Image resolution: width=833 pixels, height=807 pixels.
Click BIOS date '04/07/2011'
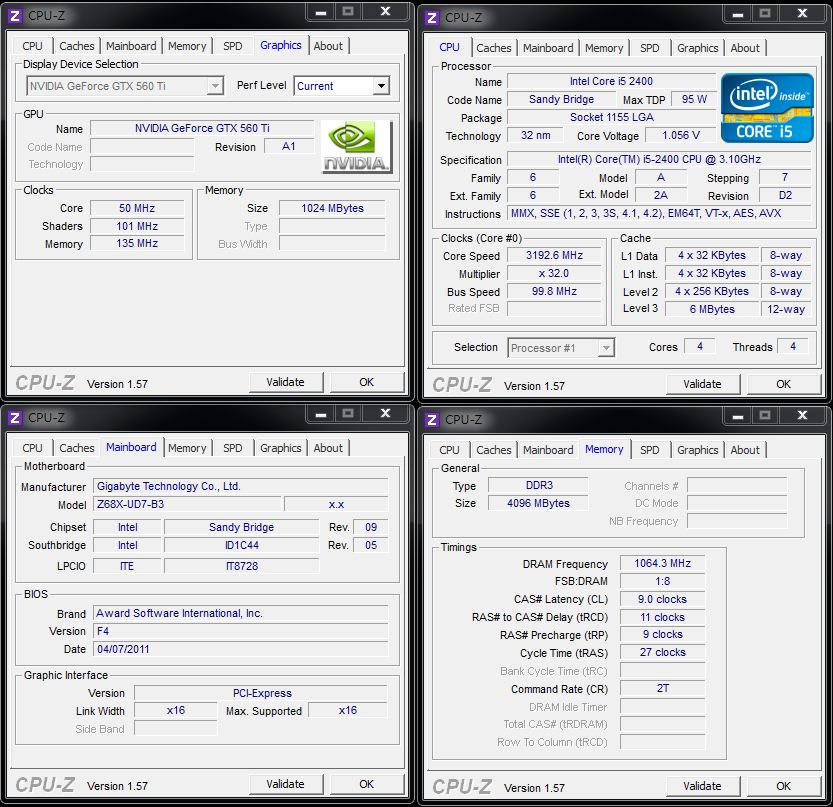point(241,649)
